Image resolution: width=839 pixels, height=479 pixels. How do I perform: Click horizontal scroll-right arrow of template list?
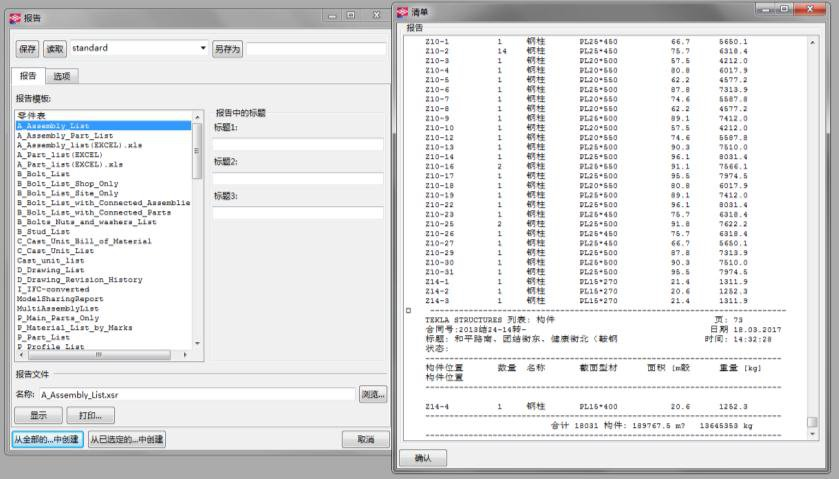click(x=185, y=355)
